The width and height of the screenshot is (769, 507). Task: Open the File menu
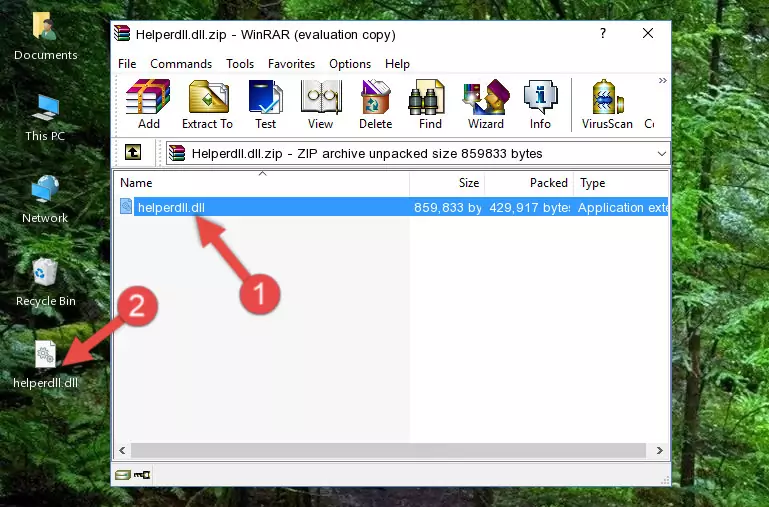click(127, 64)
